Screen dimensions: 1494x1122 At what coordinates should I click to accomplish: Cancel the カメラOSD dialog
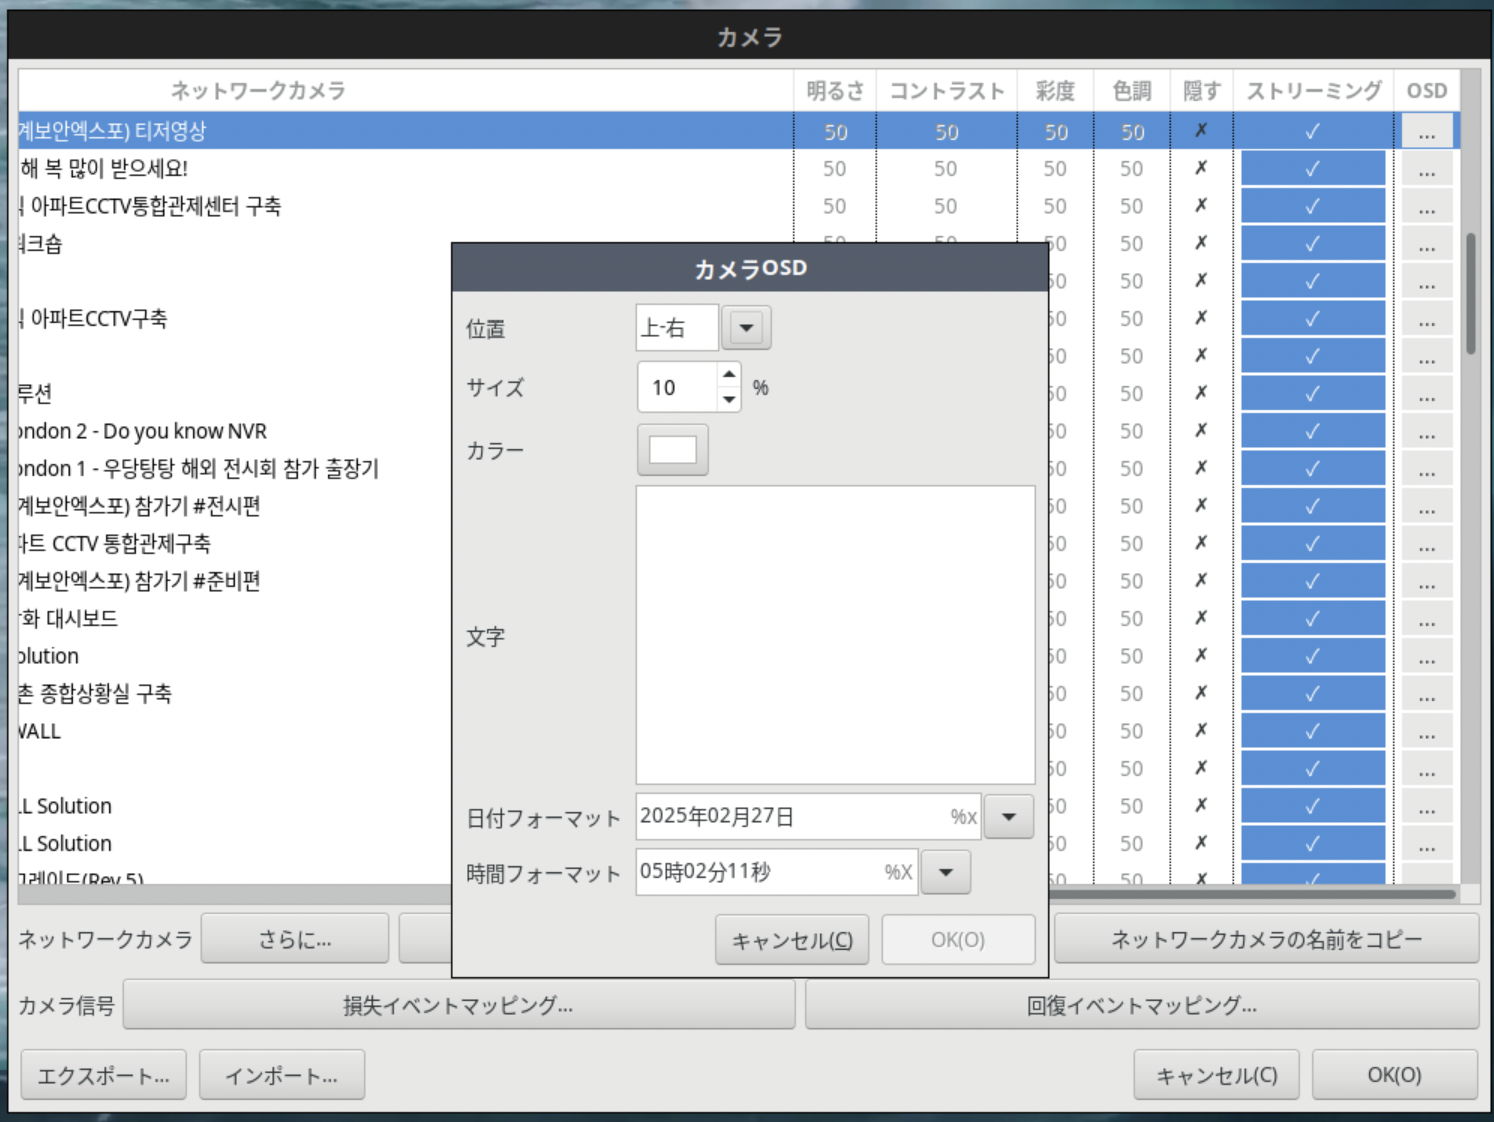point(791,940)
